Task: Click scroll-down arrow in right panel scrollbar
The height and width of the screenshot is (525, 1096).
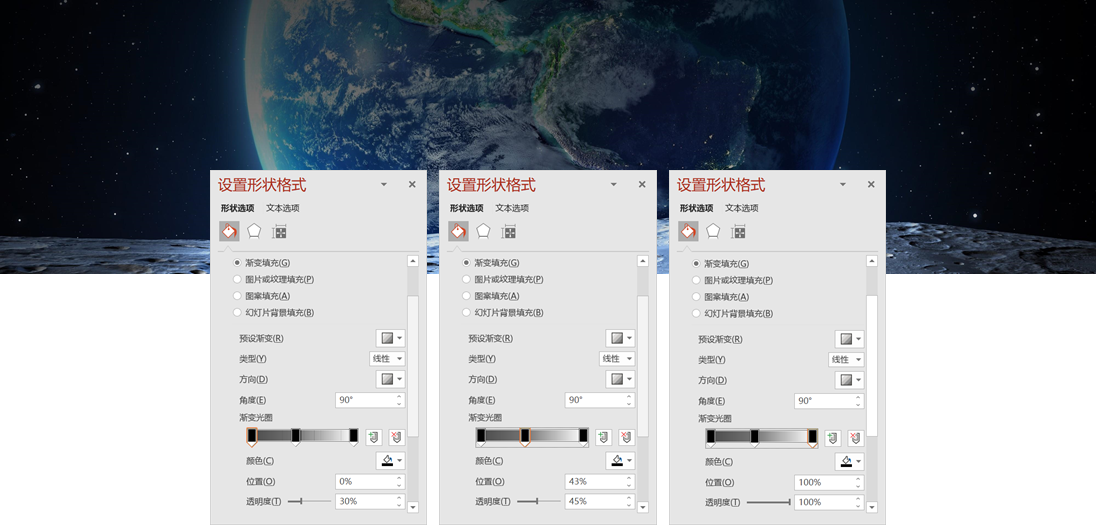Action: point(872,508)
